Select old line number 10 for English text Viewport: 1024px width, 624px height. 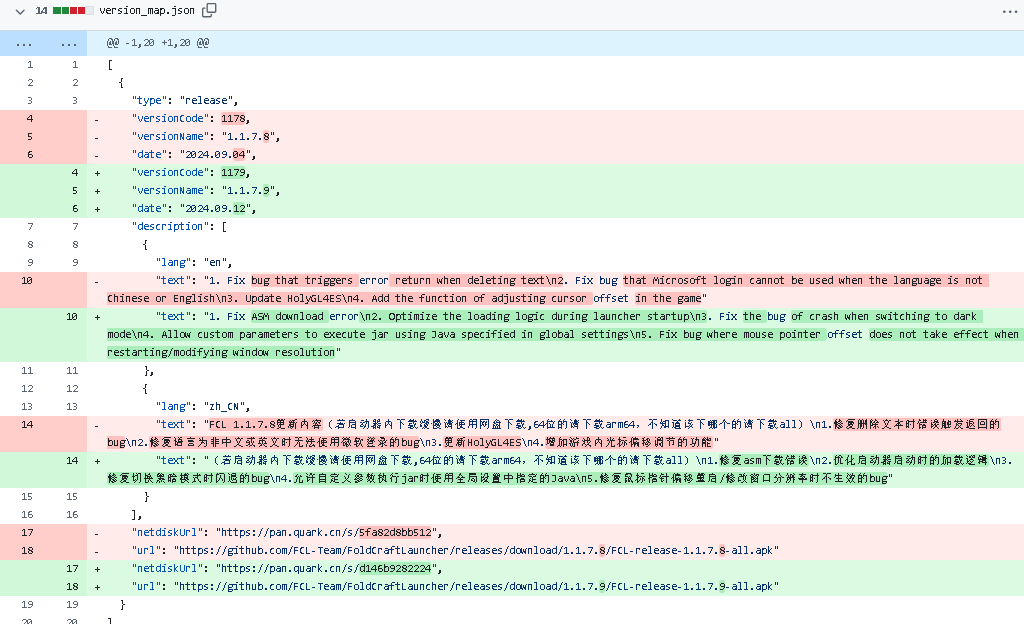tap(30, 280)
